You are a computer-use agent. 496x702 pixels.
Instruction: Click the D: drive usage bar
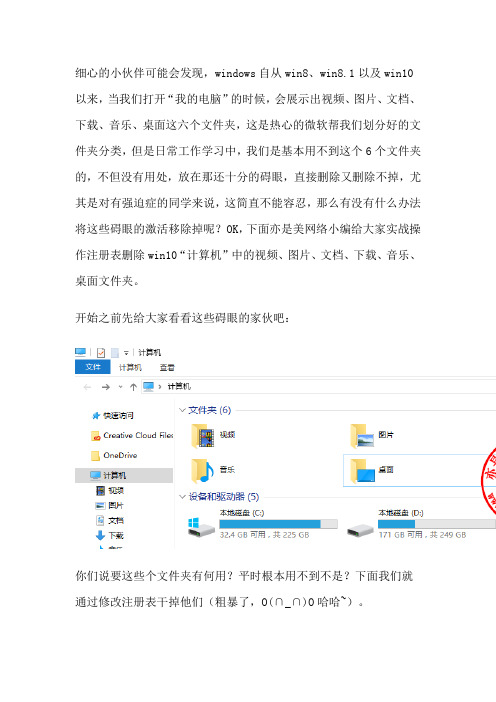pos(436,524)
